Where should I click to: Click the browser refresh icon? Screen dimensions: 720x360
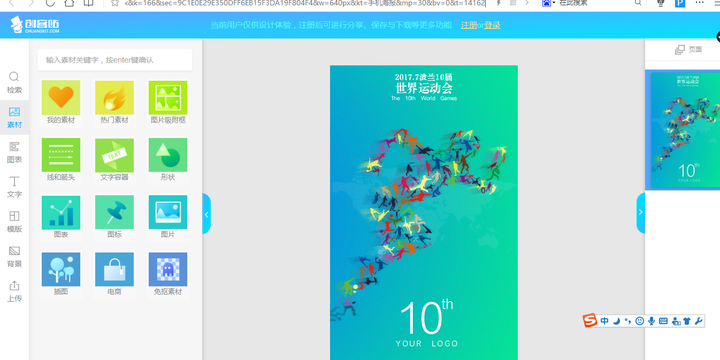coord(50,3)
